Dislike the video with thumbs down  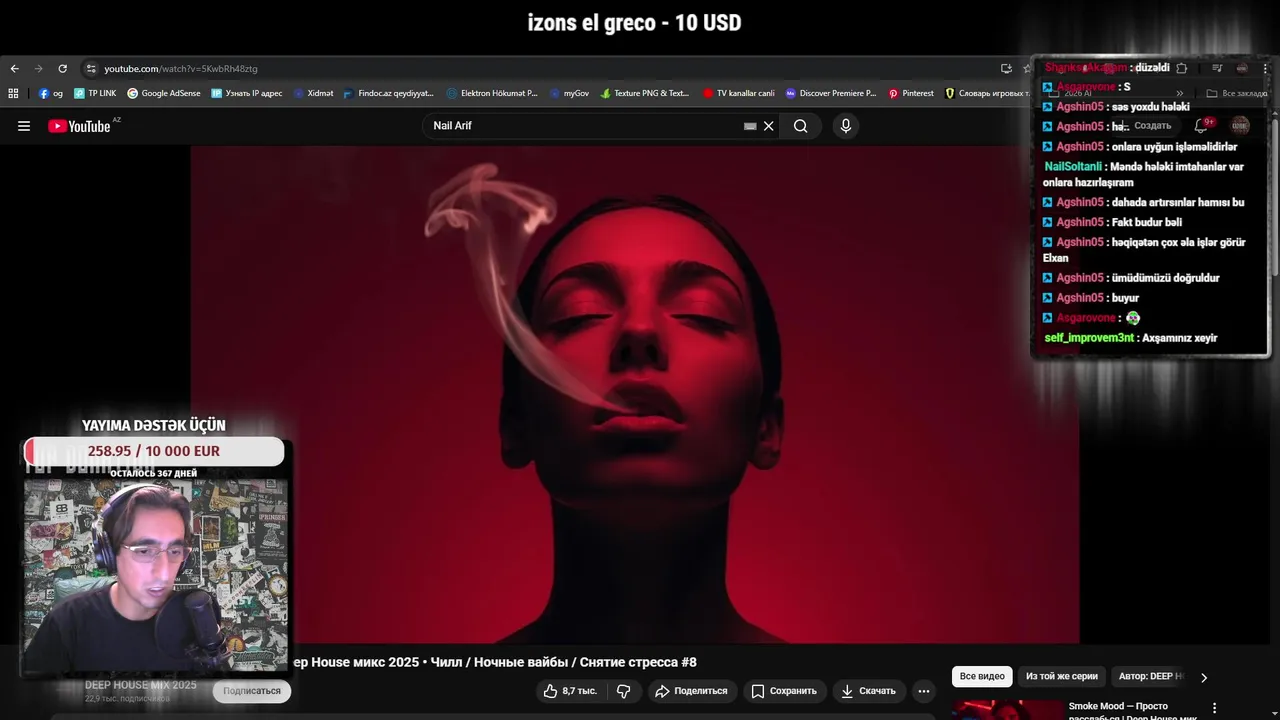coord(623,691)
